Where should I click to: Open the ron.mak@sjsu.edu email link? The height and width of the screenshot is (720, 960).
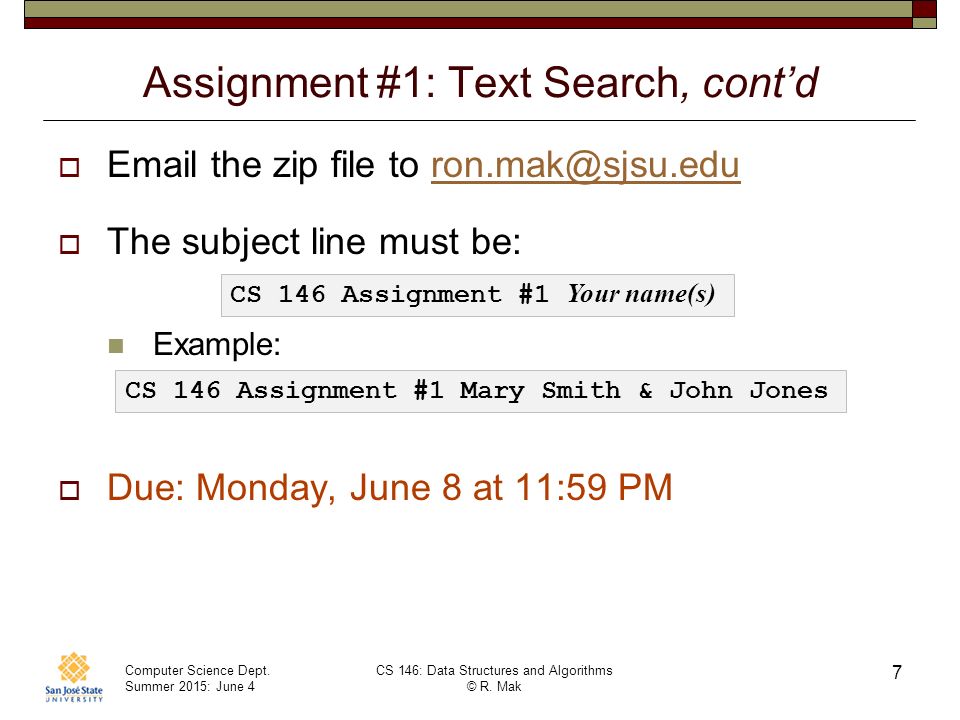click(x=585, y=165)
